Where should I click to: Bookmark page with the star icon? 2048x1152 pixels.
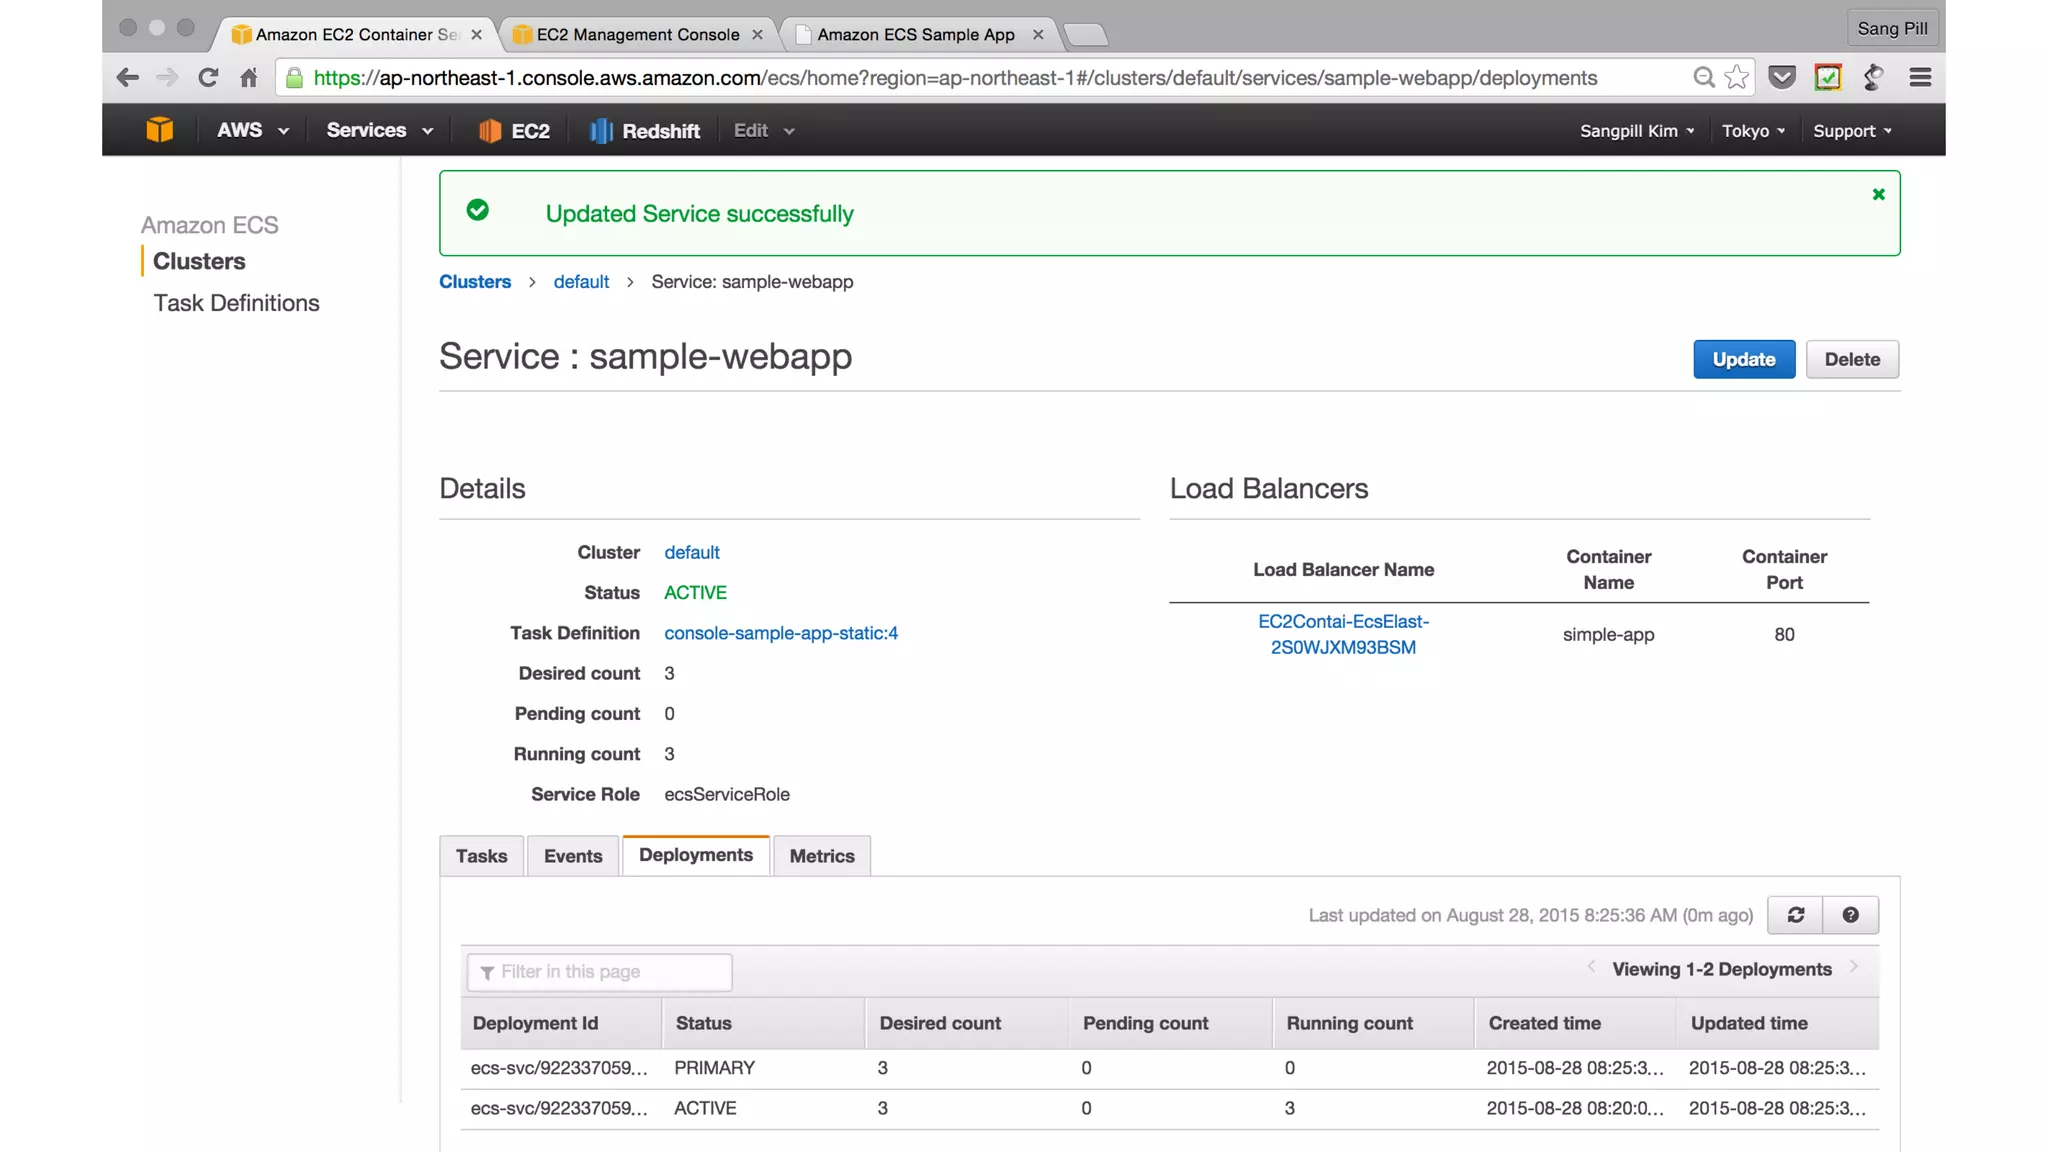pyautogui.click(x=1737, y=78)
